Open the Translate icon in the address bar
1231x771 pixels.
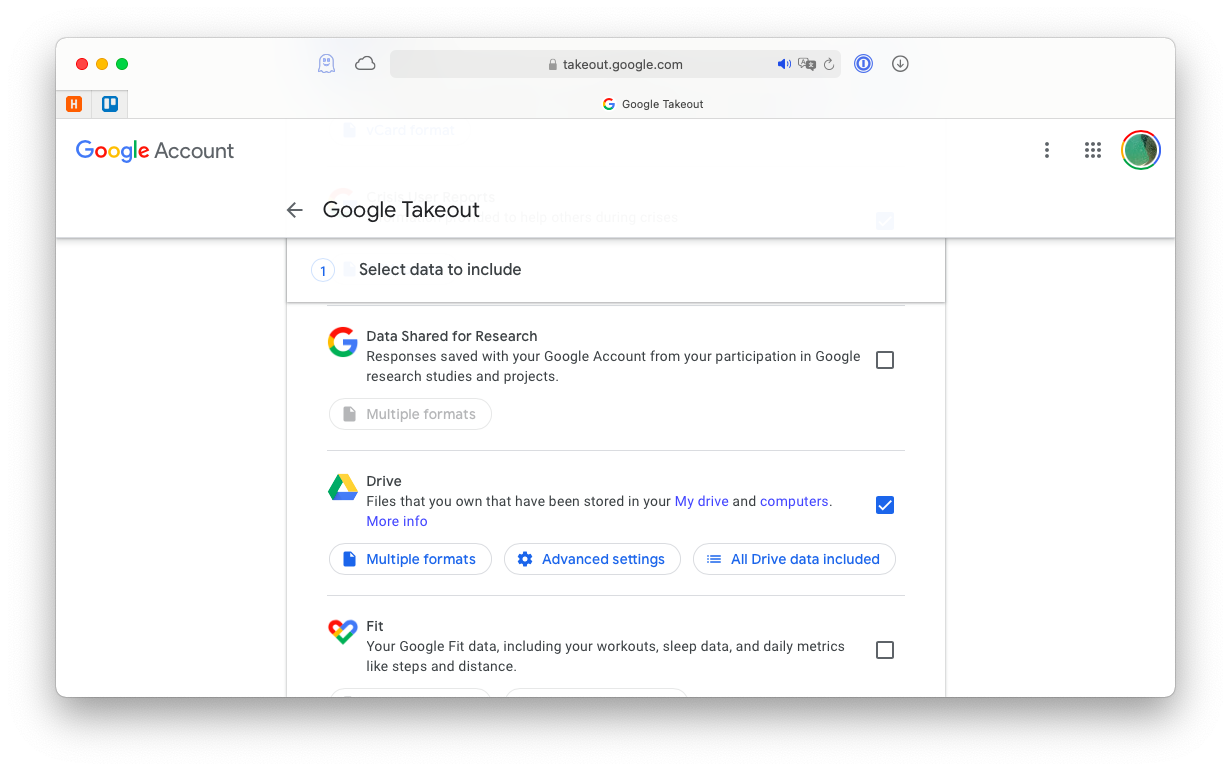tap(807, 63)
